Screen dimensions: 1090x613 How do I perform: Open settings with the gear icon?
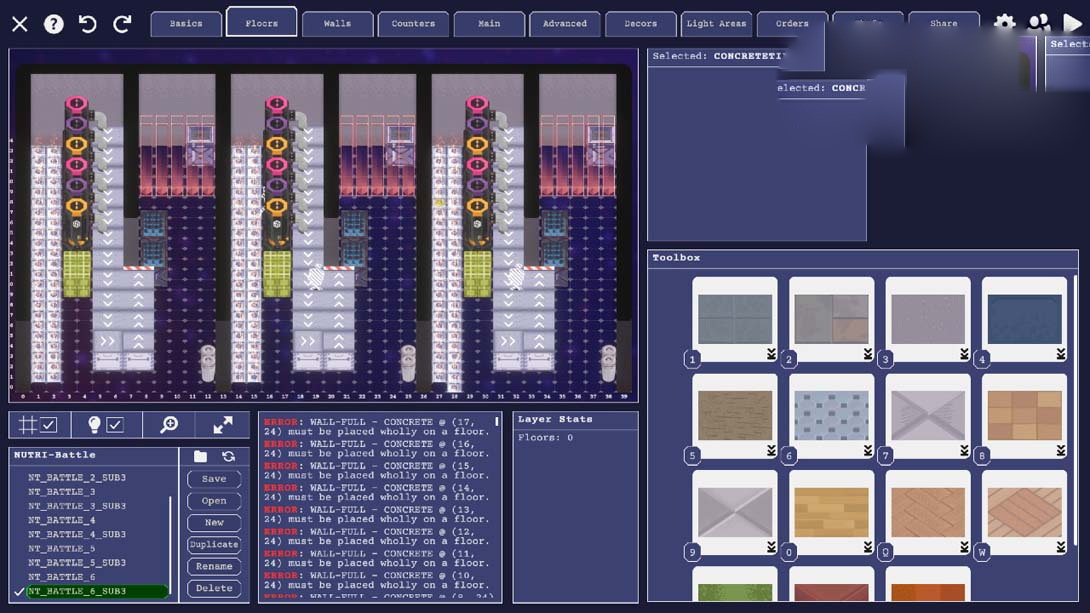[x=1004, y=24]
